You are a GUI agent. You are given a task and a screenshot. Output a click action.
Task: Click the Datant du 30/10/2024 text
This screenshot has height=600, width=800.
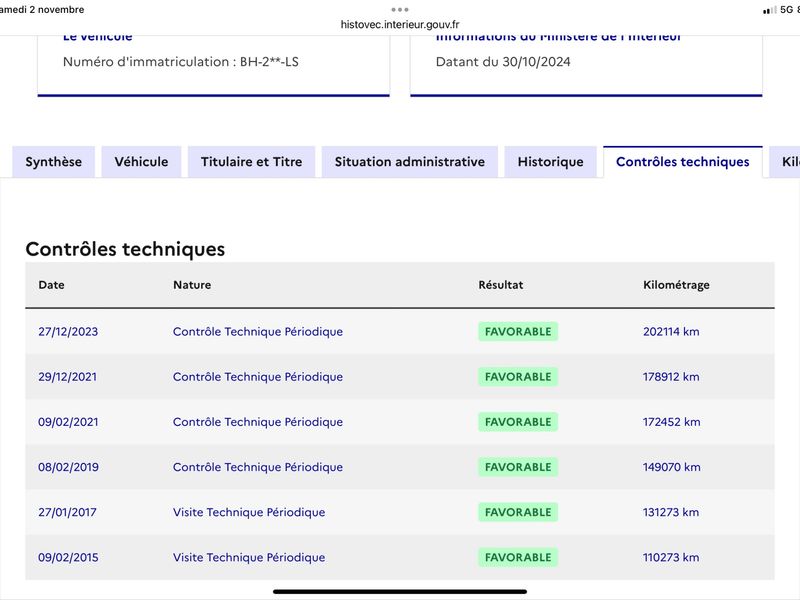pos(503,62)
